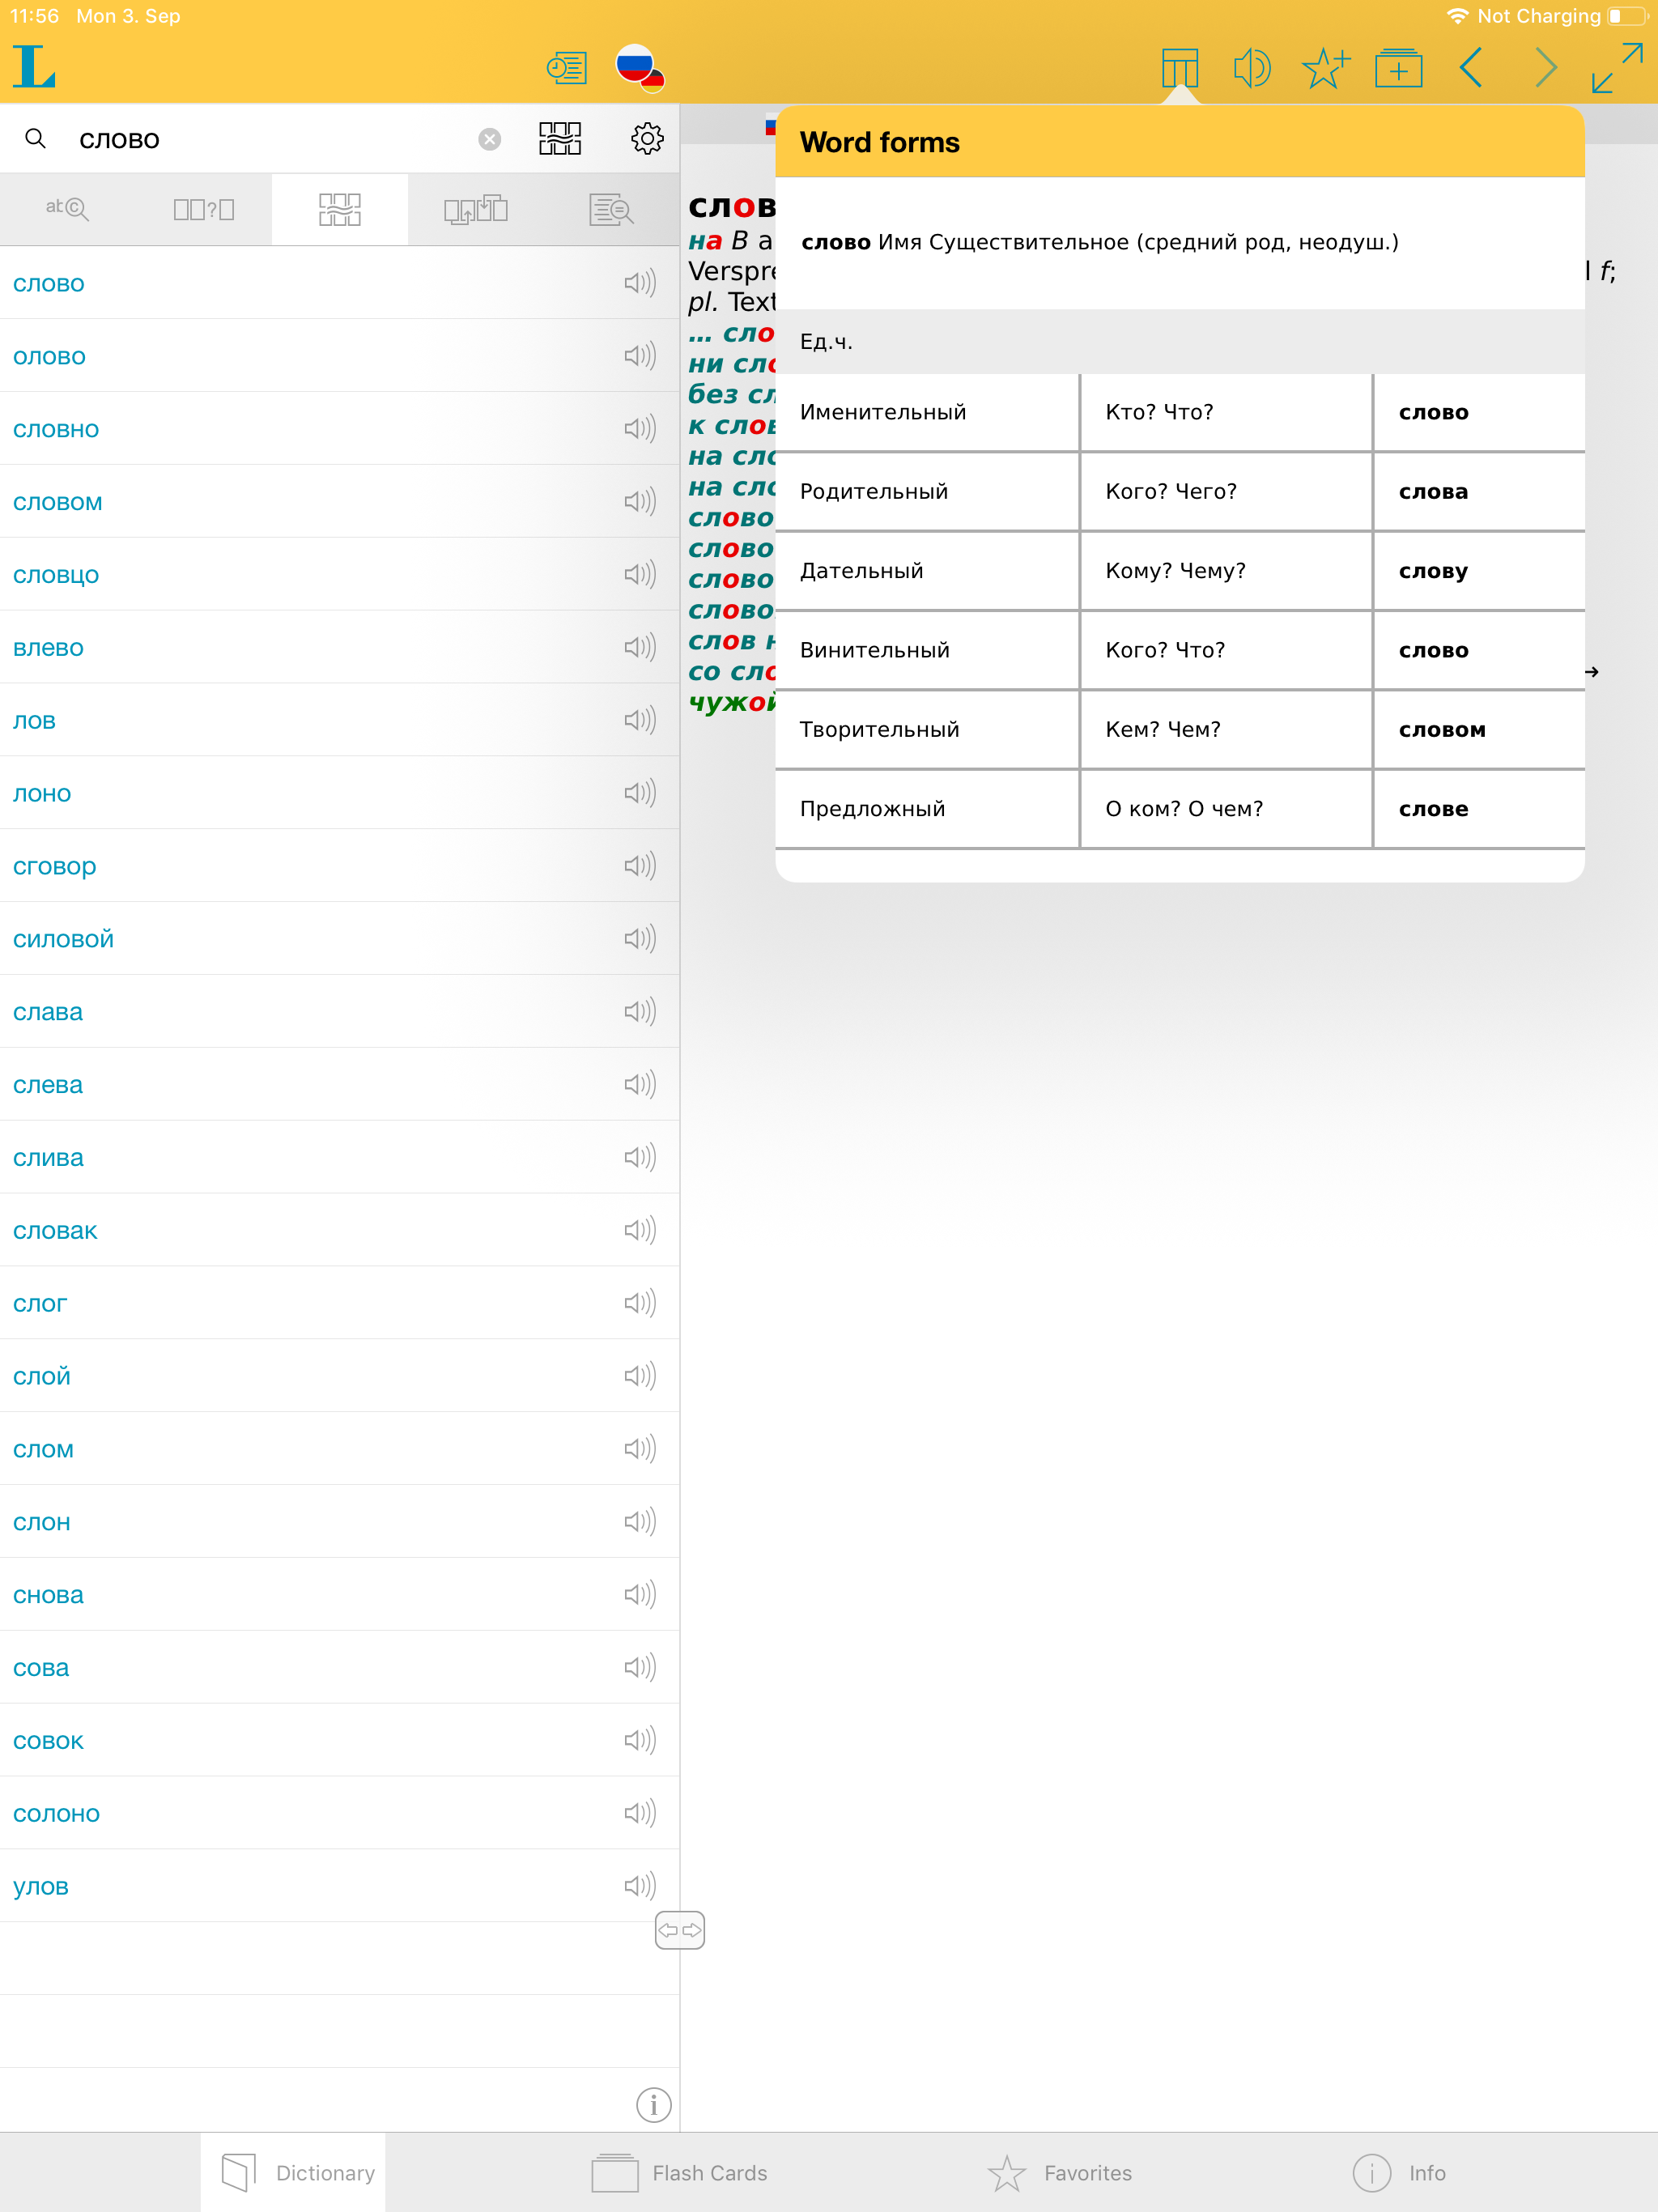1658x2212 pixels.
Task: Open settings with the gear icon
Action: pyautogui.click(x=648, y=139)
